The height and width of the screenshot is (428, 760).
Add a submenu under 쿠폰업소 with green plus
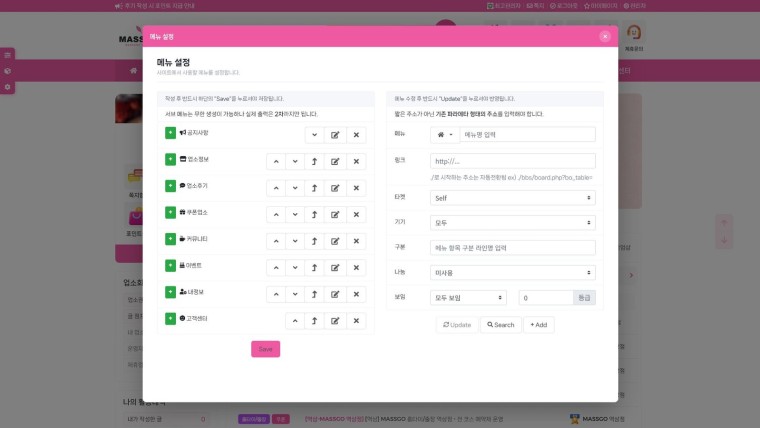[170, 213]
